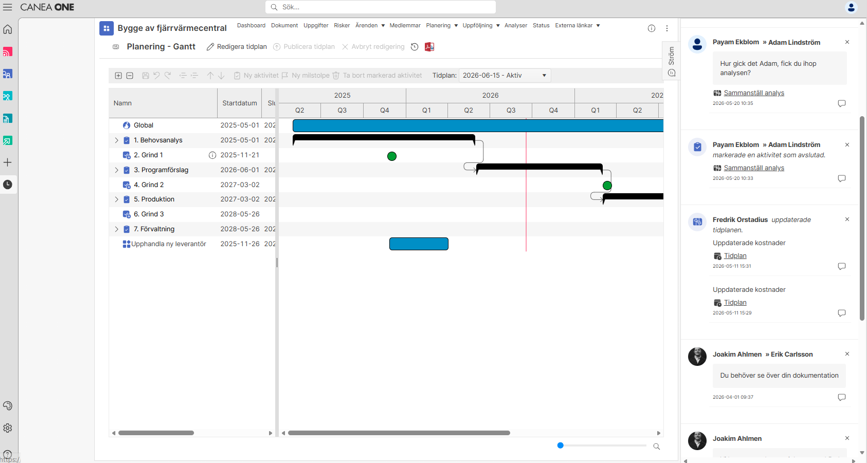Open the Status tab
The width and height of the screenshot is (867, 463).
[x=541, y=25]
